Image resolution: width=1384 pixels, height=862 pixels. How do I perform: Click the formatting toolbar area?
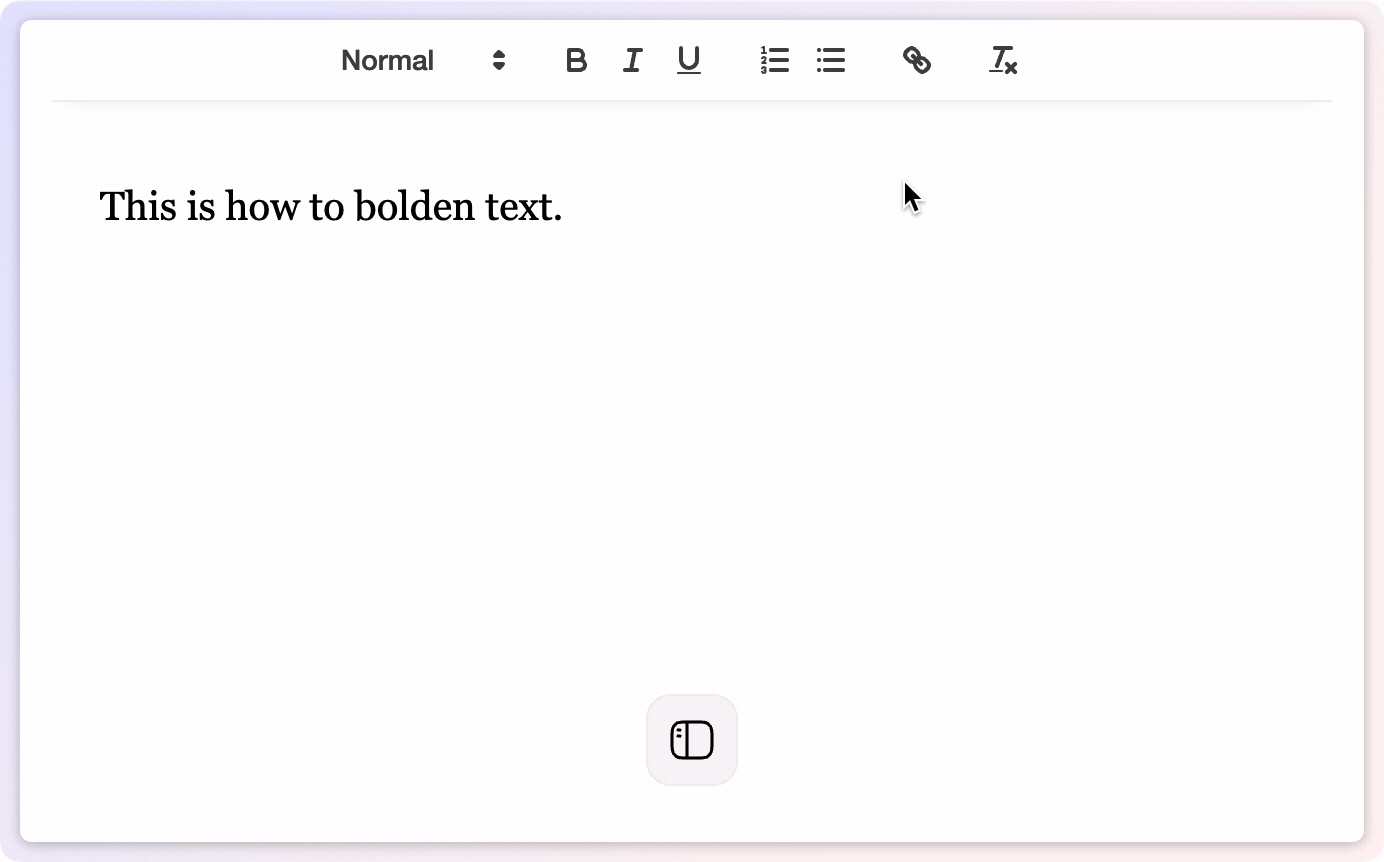[x=690, y=61]
